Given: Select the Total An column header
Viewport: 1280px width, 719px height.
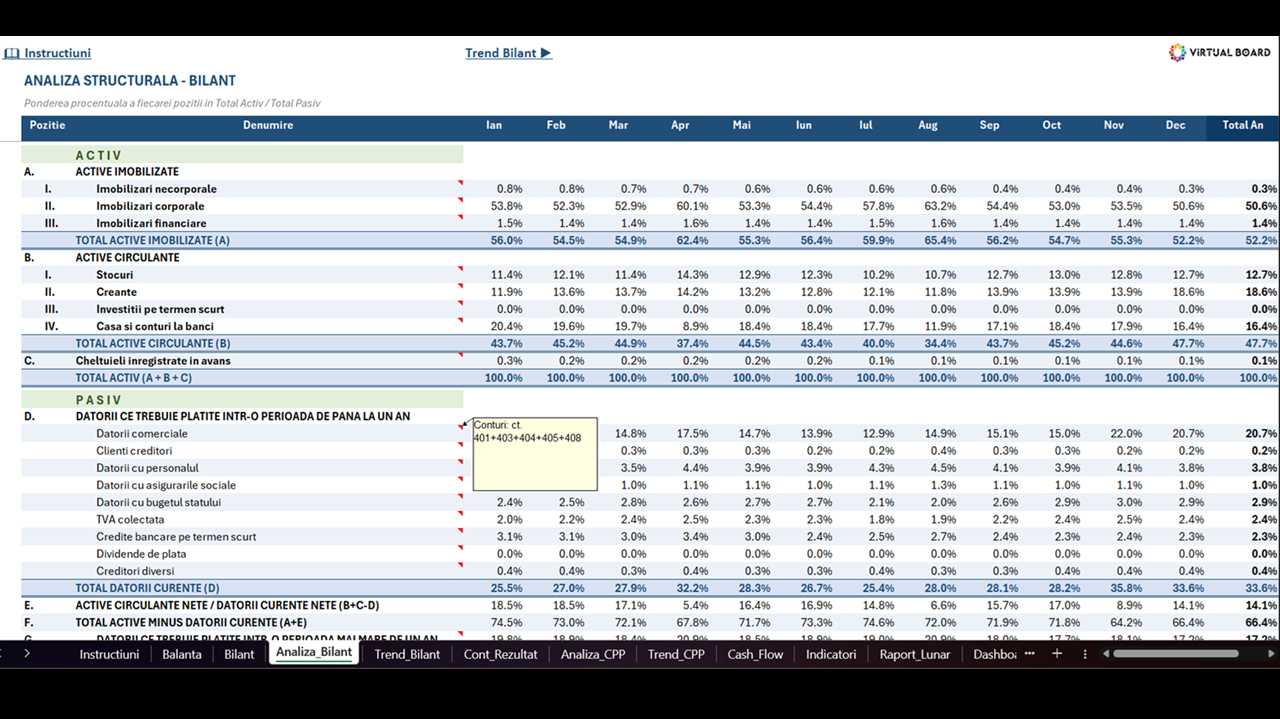Looking at the screenshot, I should [1242, 125].
